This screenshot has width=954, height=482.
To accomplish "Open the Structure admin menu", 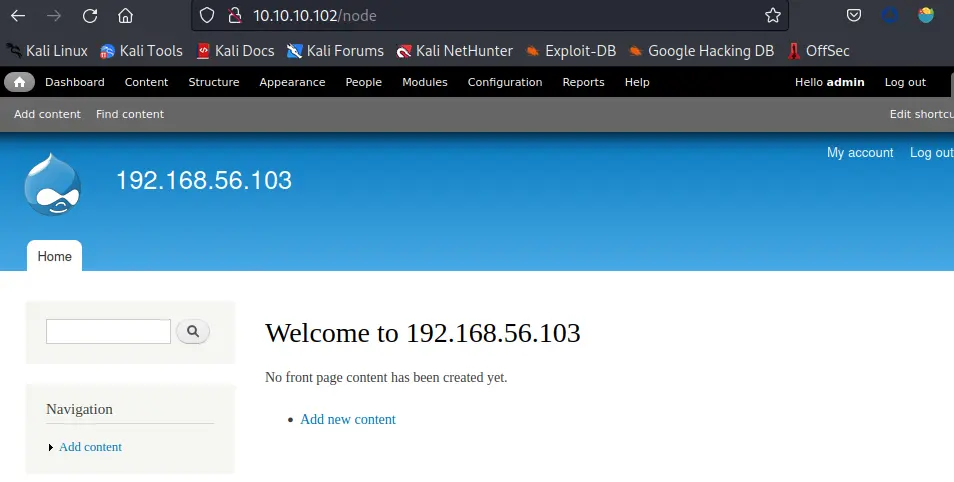I will coord(214,82).
